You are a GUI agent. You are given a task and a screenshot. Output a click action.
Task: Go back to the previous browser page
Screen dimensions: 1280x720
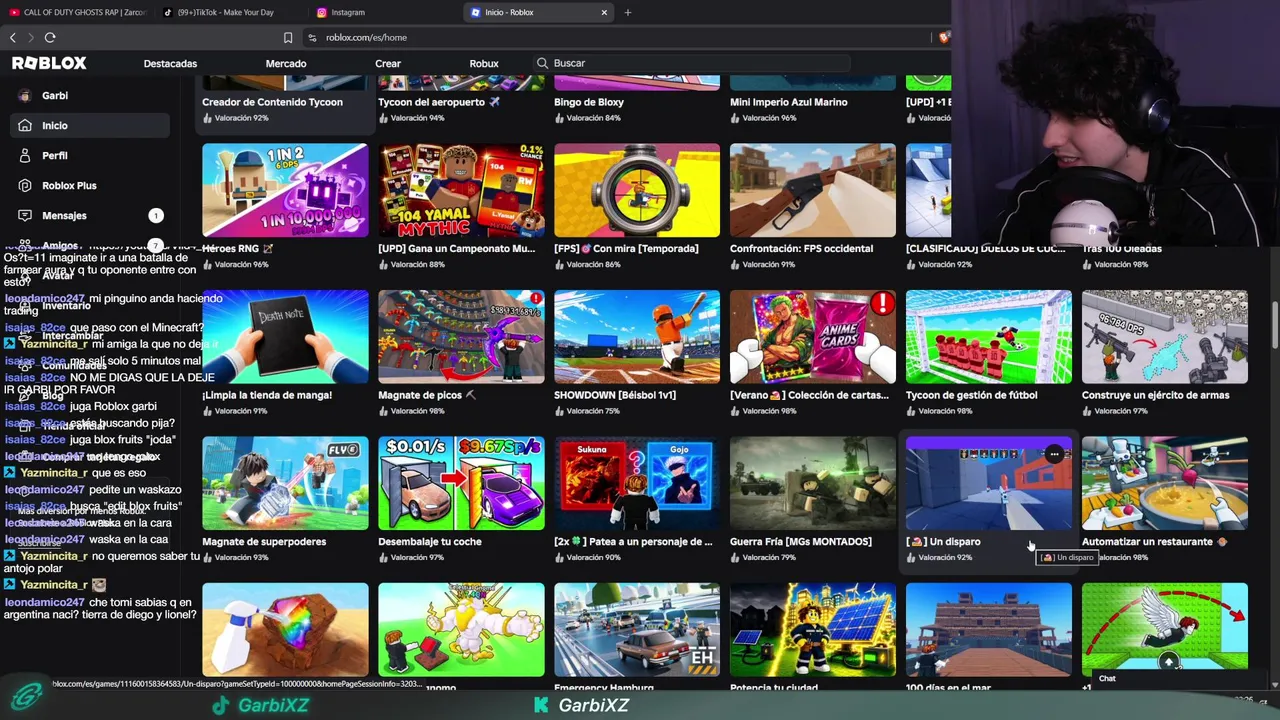[x=13, y=37]
